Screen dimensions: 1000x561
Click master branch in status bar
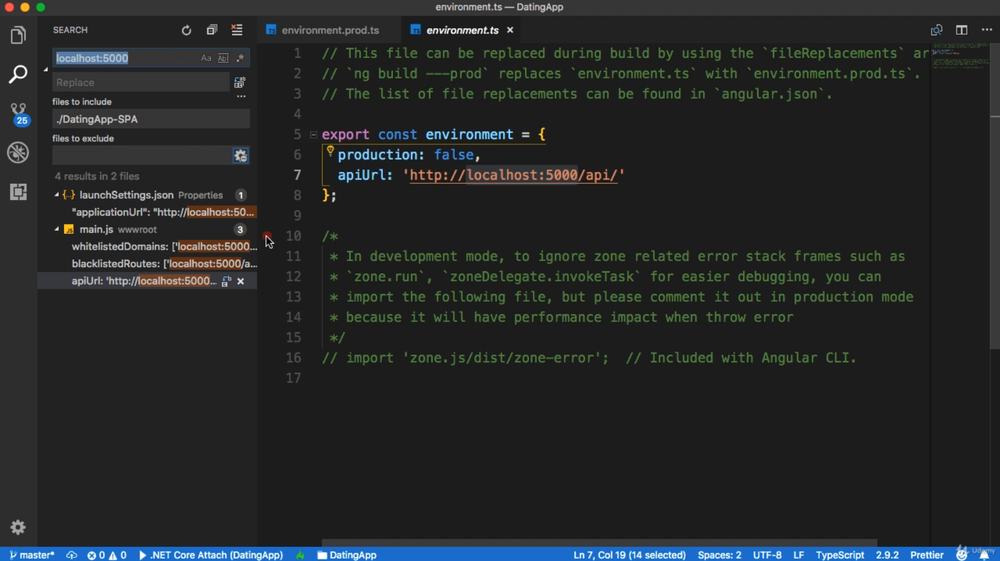32,555
